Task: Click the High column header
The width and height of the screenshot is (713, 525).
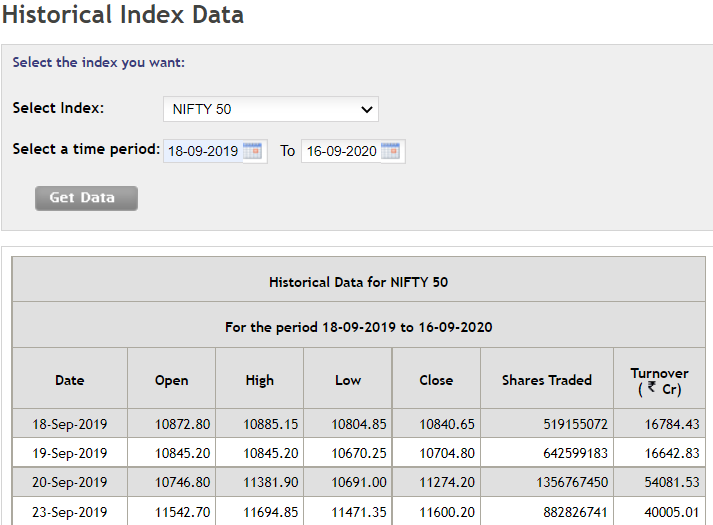Action: pos(260,380)
